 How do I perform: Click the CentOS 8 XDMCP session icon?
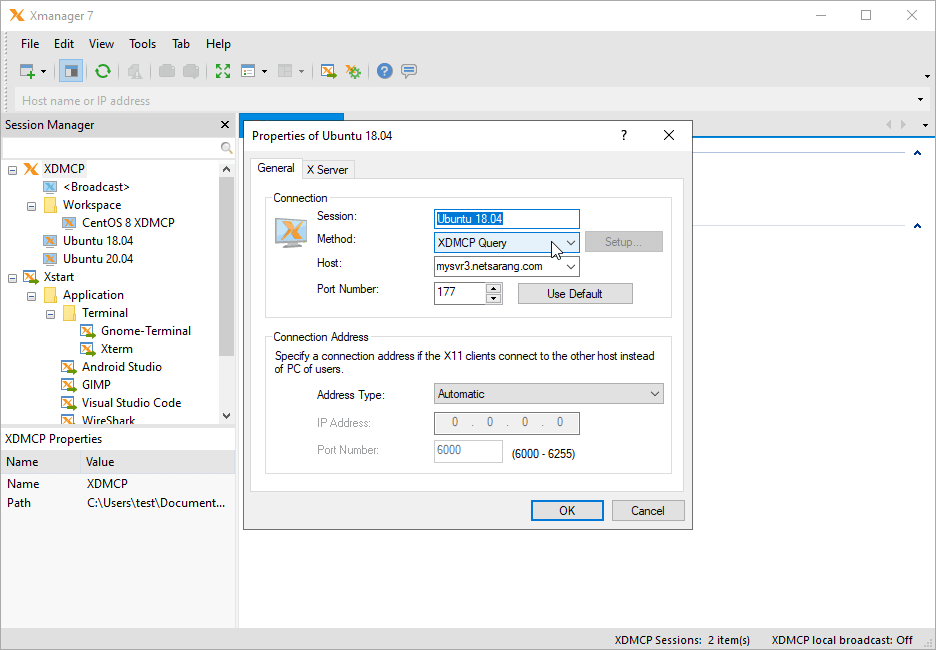[69, 223]
